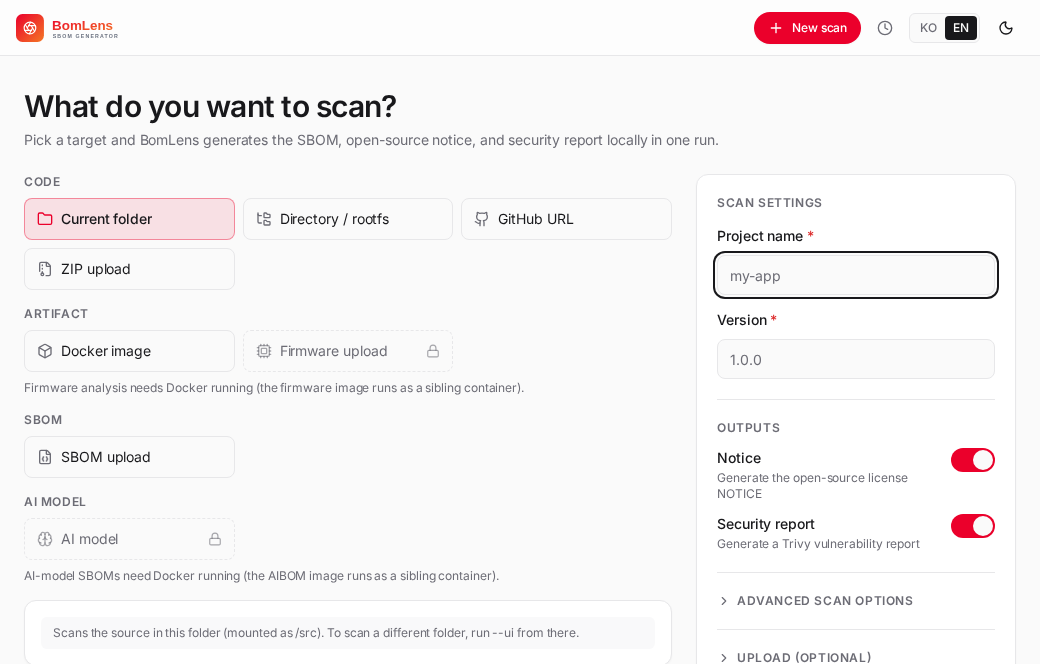Image resolution: width=1040 pixels, height=664 pixels.
Task: Click the Firmware upload locked option
Action: 348,351
